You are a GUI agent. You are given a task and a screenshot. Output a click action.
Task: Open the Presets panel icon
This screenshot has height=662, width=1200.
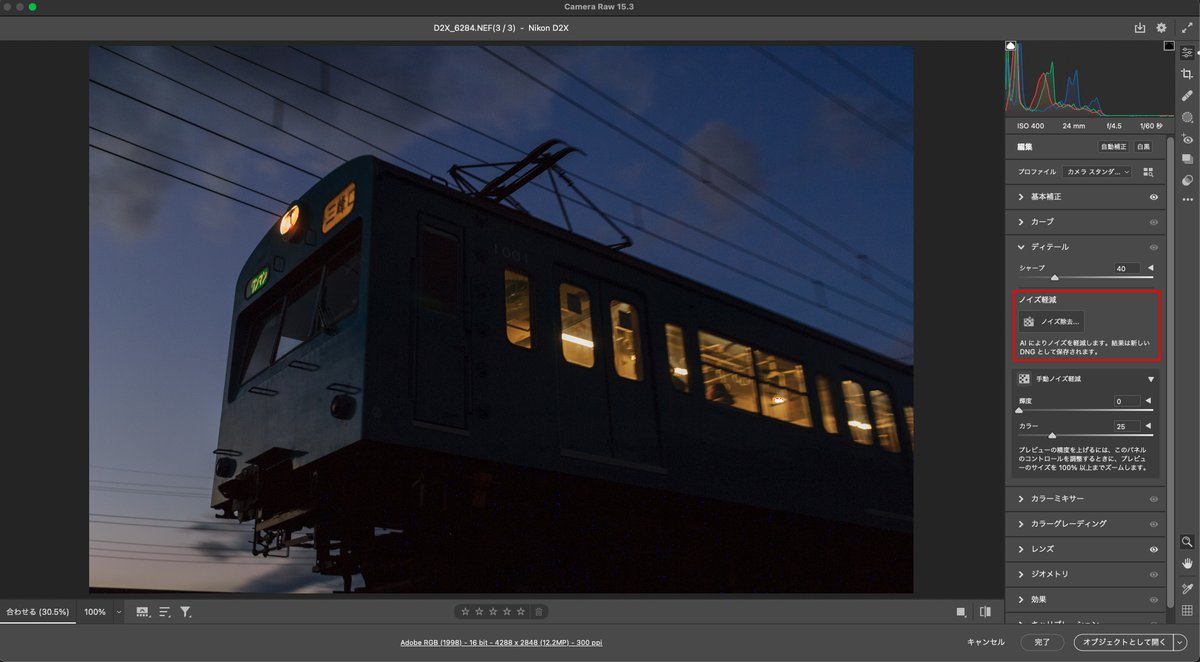click(x=1187, y=181)
